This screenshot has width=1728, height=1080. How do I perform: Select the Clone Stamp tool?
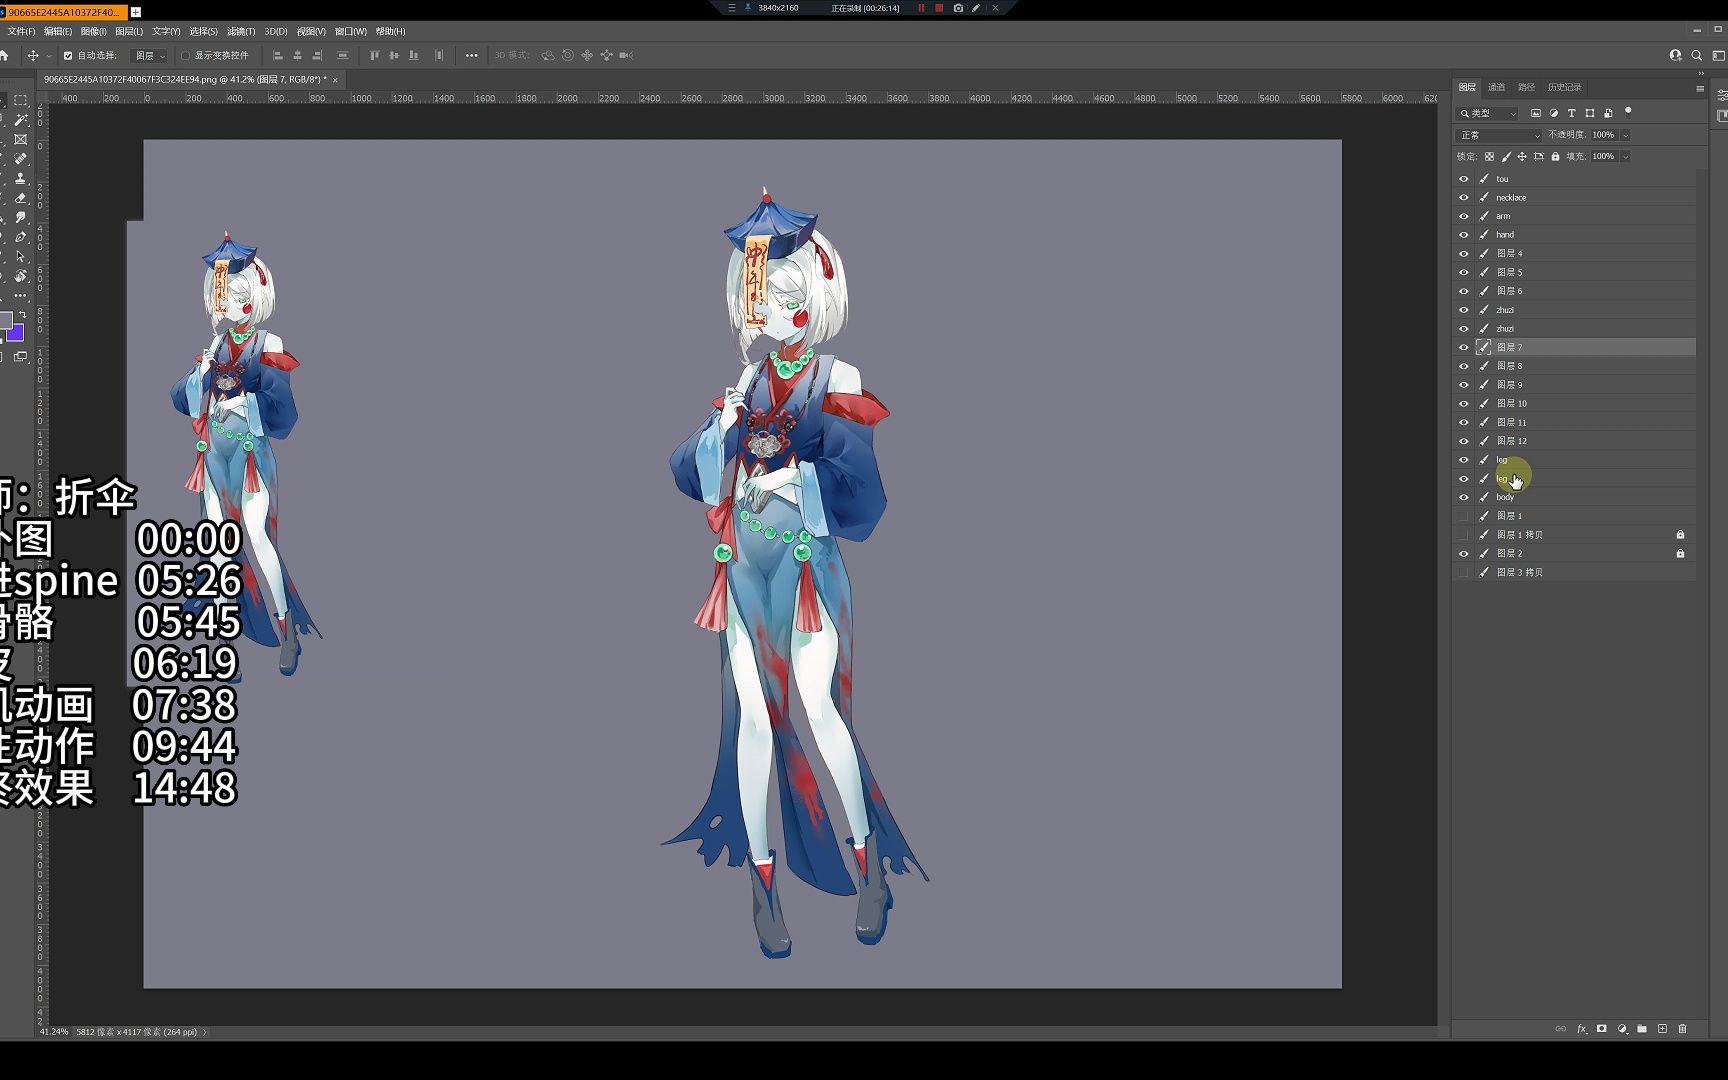pyautogui.click(x=20, y=179)
